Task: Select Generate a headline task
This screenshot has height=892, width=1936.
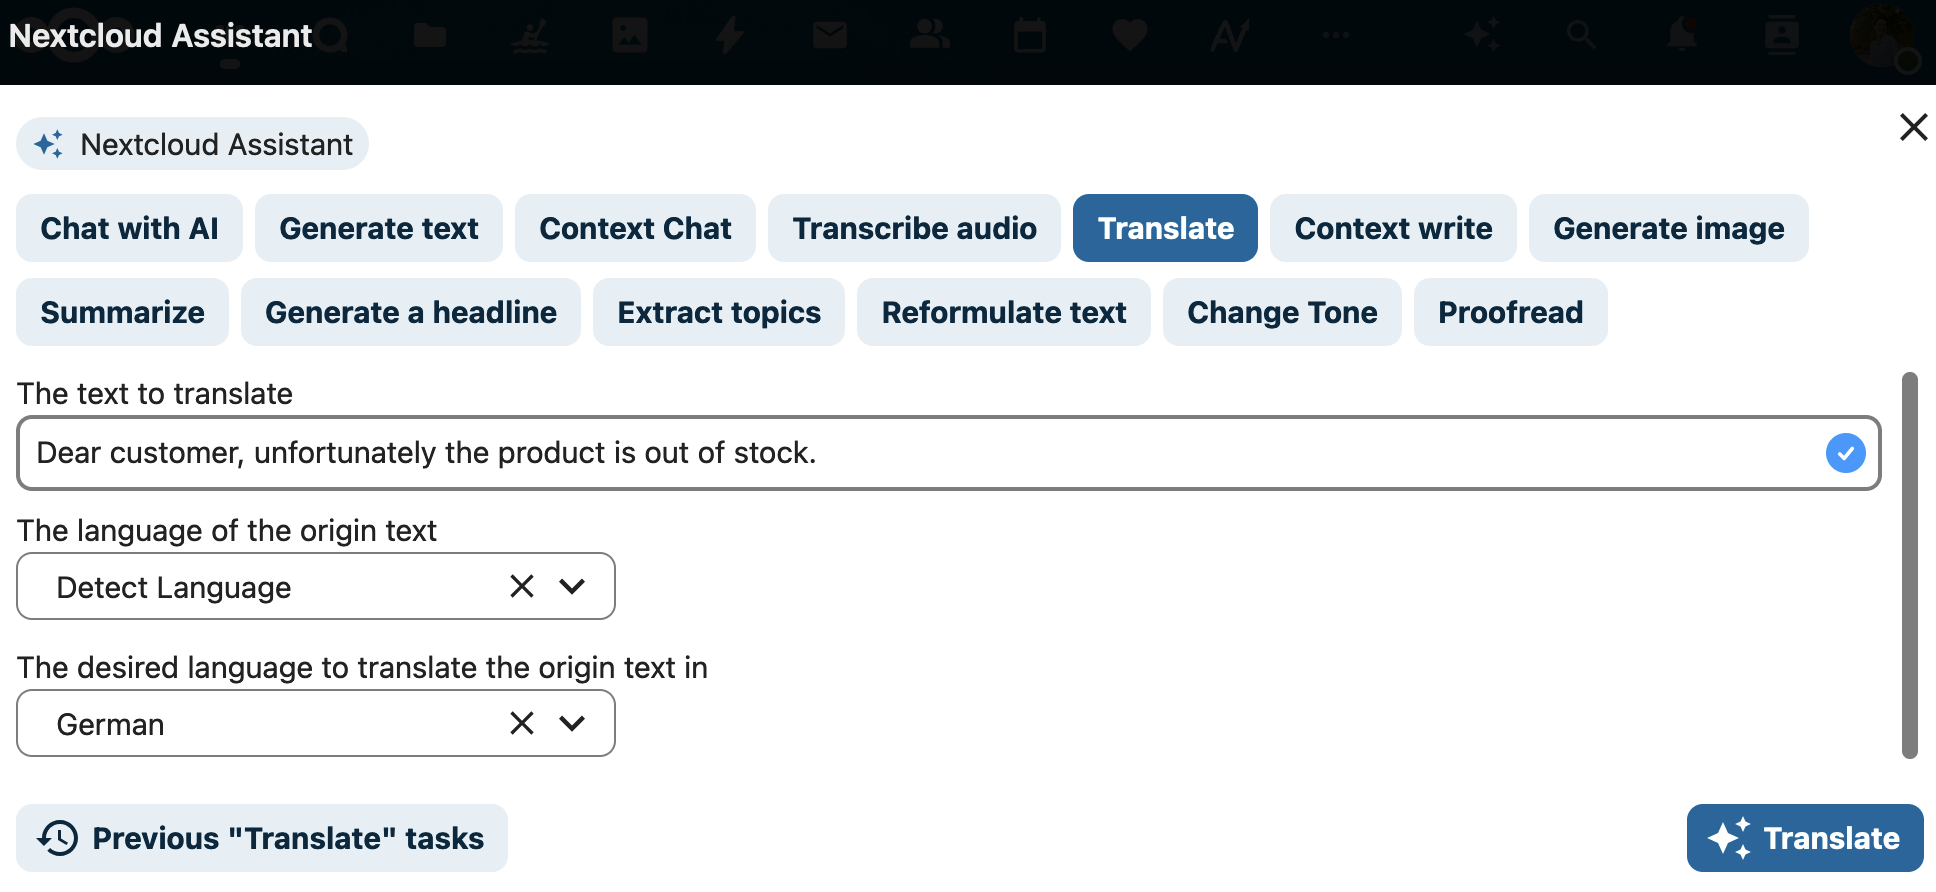Action: click(411, 312)
